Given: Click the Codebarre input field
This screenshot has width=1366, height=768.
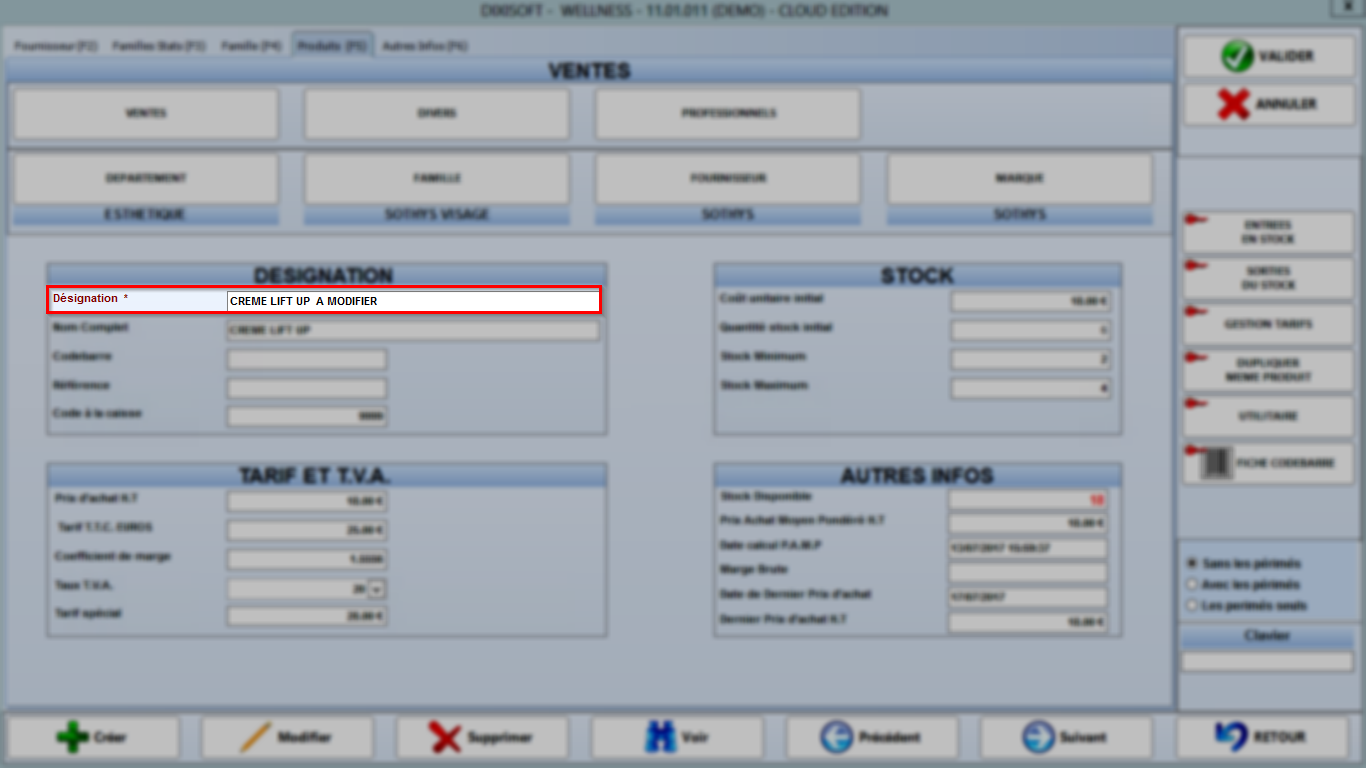Looking at the screenshot, I should tap(307, 359).
